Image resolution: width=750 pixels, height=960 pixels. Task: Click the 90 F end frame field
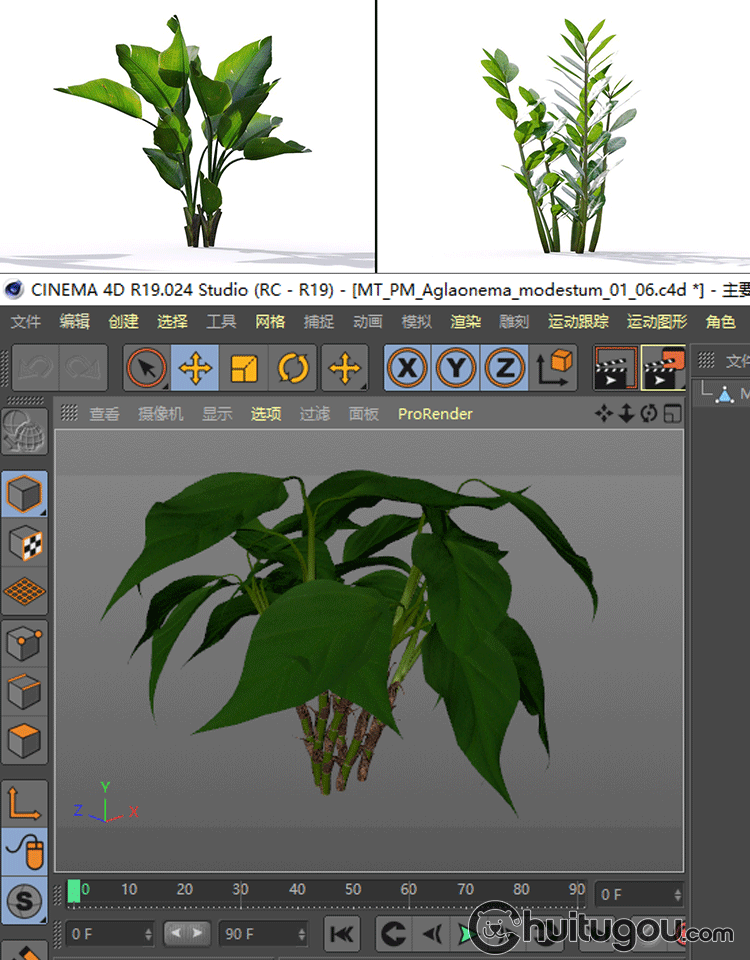coord(258,934)
